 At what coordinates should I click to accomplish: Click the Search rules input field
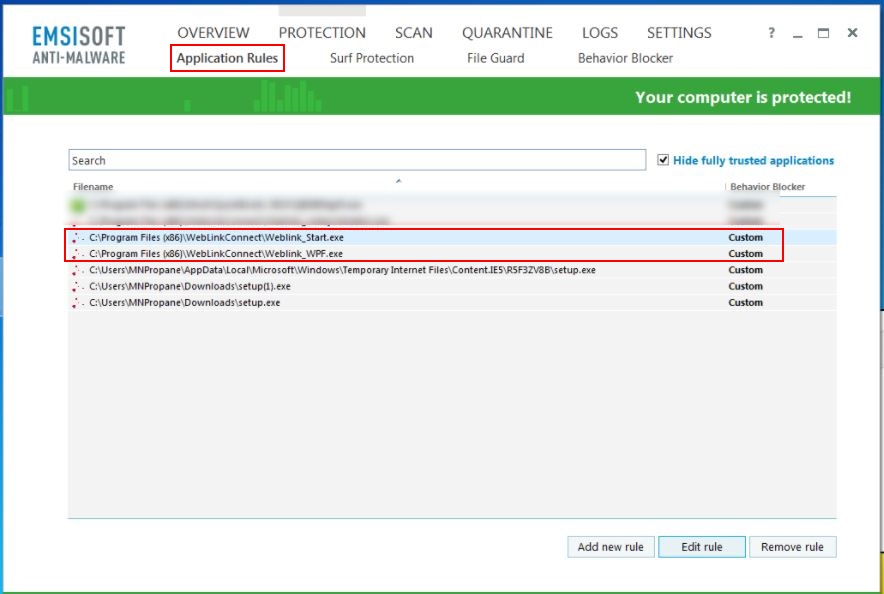click(x=357, y=160)
